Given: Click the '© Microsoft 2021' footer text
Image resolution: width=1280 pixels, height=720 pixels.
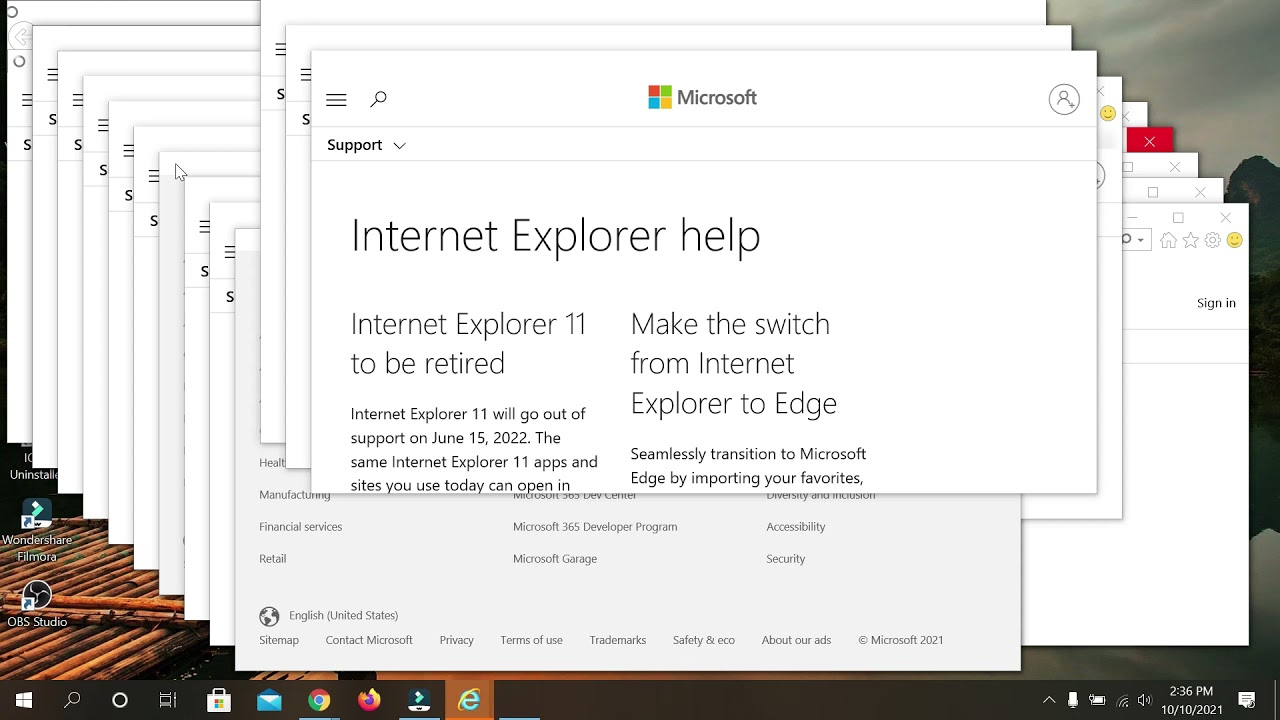Looking at the screenshot, I should (x=900, y=640).
